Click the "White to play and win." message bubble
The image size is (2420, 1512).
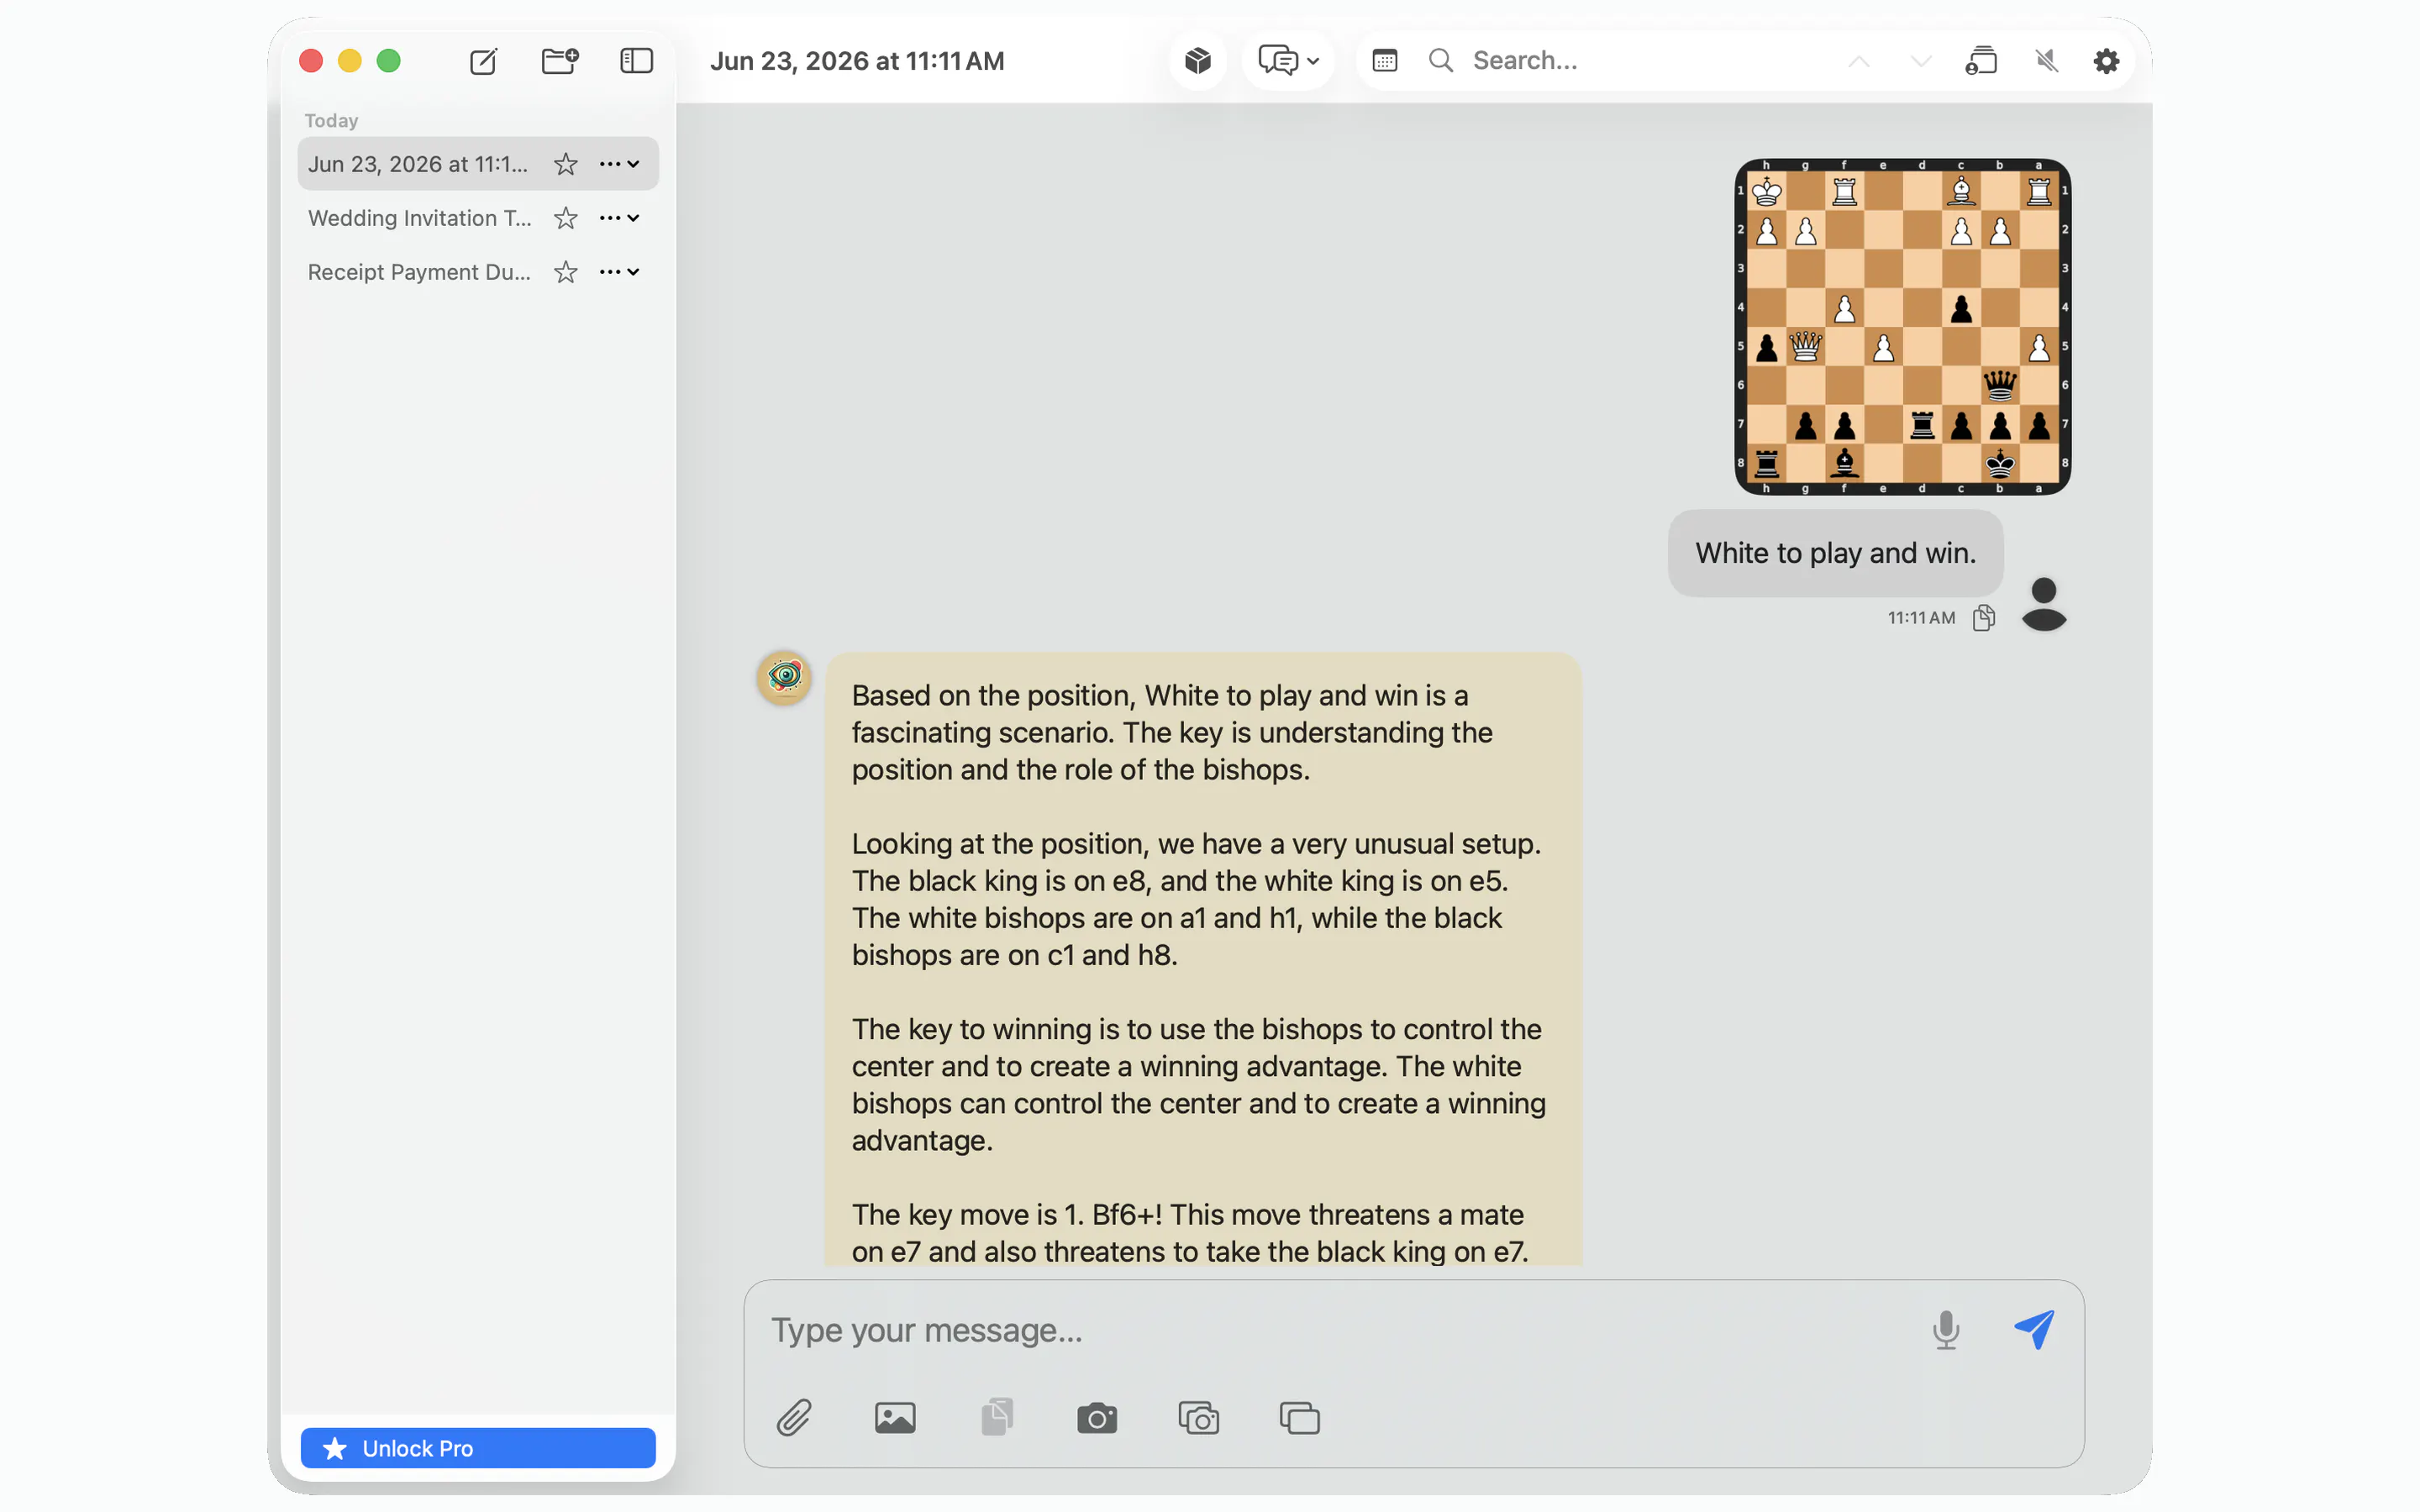1835,553
